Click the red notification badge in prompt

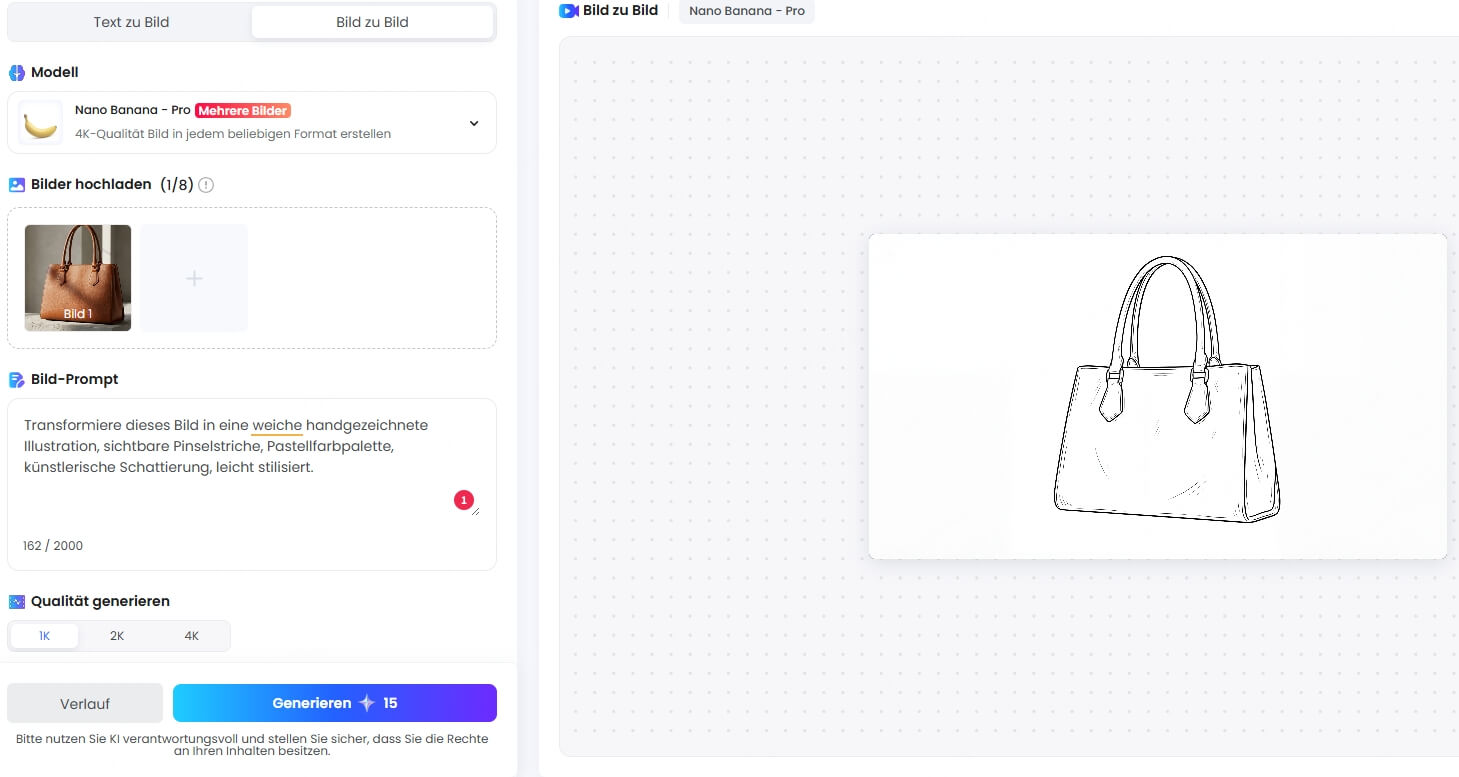point(463,500)
